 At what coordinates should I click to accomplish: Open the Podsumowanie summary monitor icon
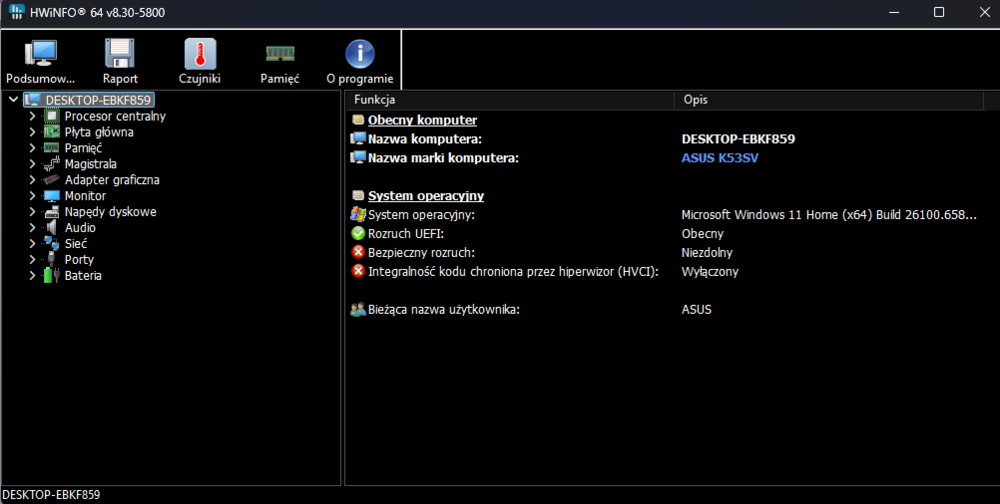pos(41,54)
